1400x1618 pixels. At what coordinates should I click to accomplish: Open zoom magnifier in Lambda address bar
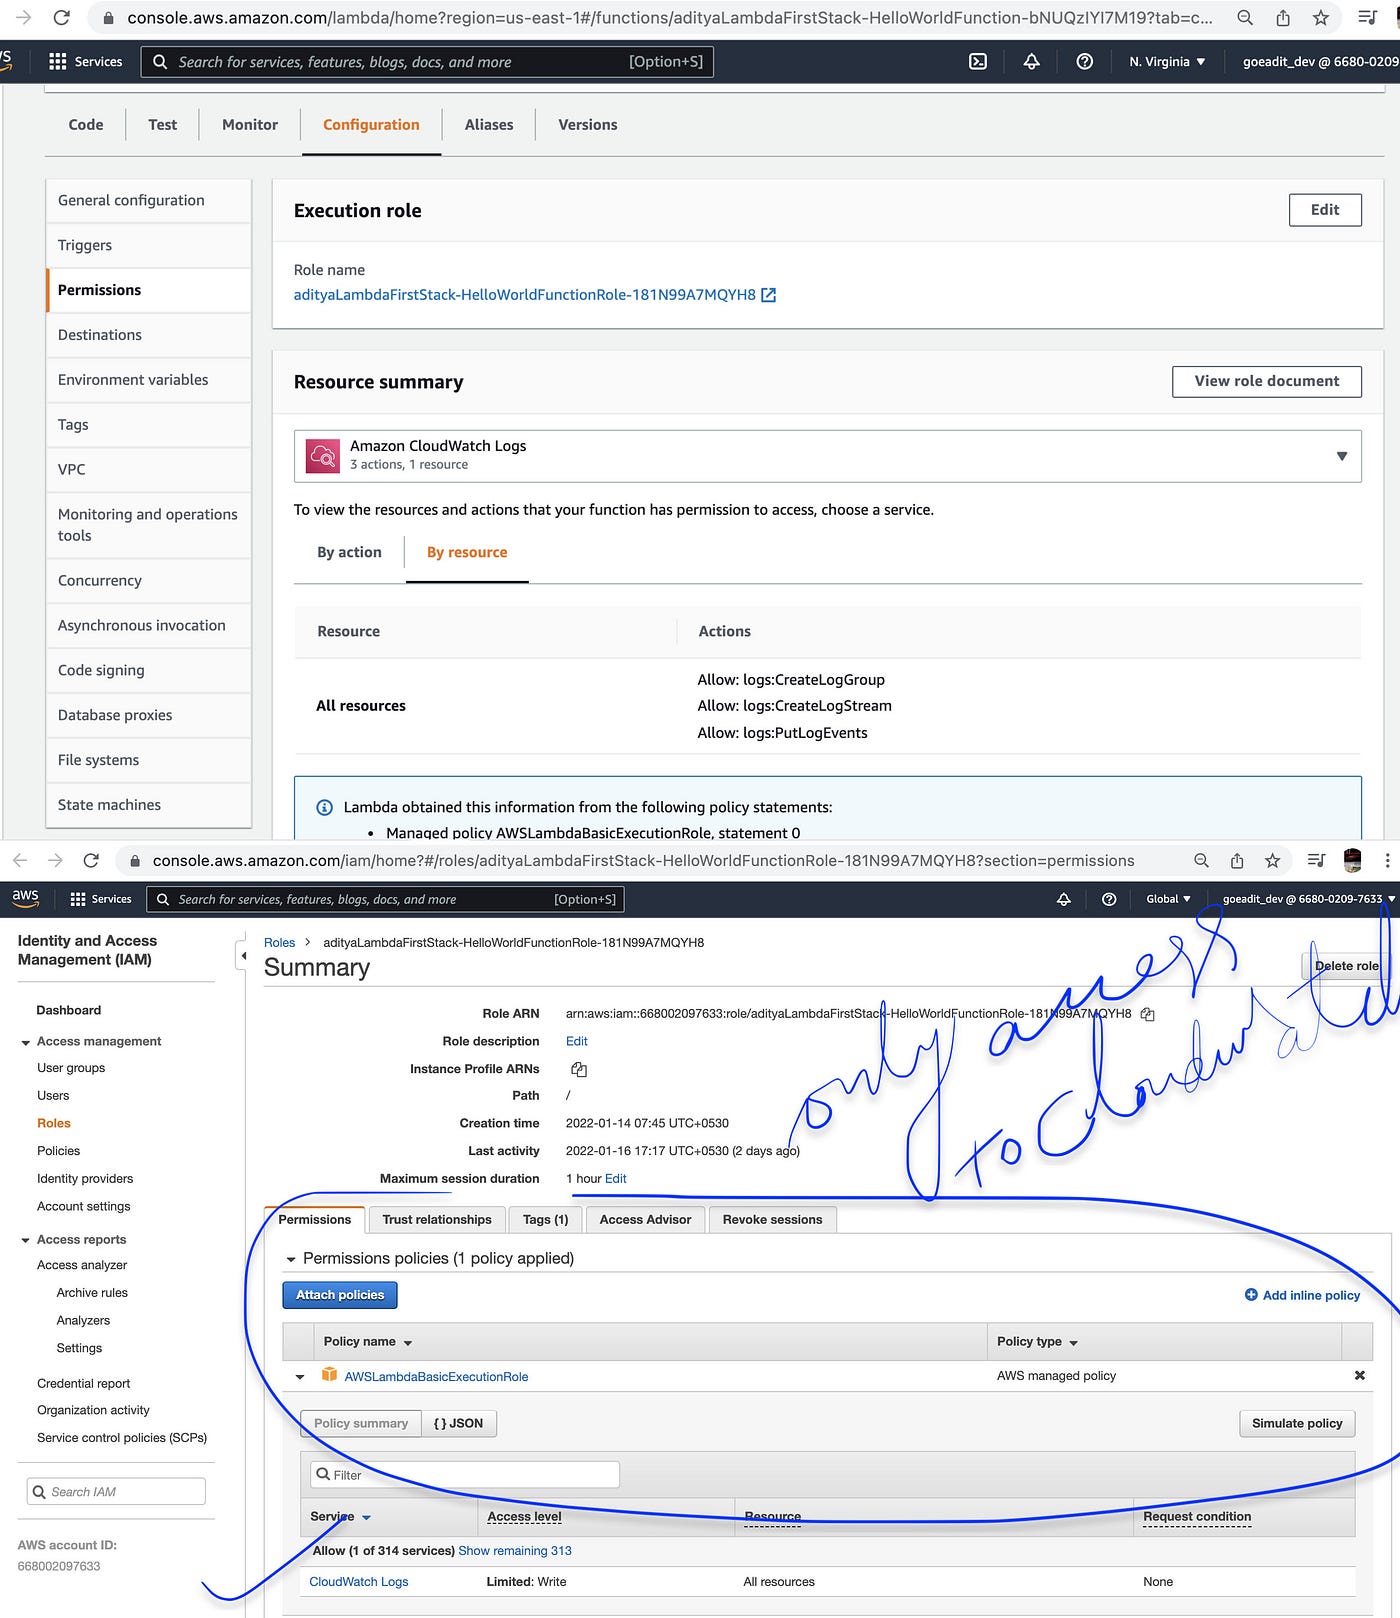coord(1245,17)
